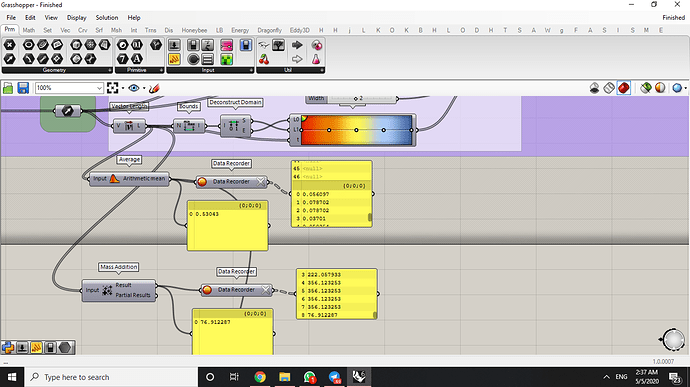The width and height of the screenshot is (690, 387).
Task: Choose the pink flask Util icon
Action: [x=316, y=59]
